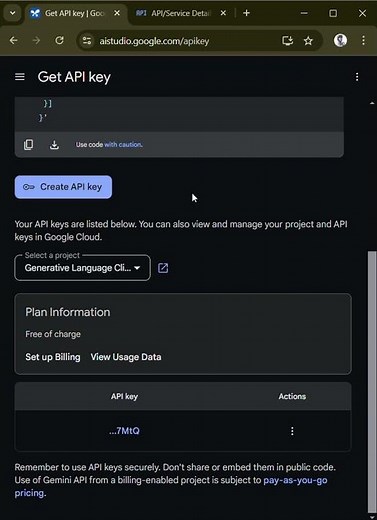Image resolution: width=377 pixels, height=520 pixels.
Task: Open actions menu for the 7MtQ key
Action: (292, 431)
